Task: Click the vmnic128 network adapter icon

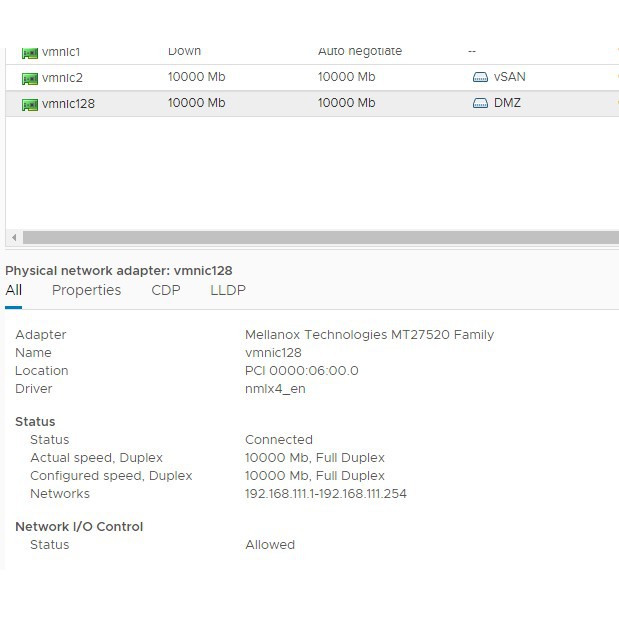Action: [29, 103]
